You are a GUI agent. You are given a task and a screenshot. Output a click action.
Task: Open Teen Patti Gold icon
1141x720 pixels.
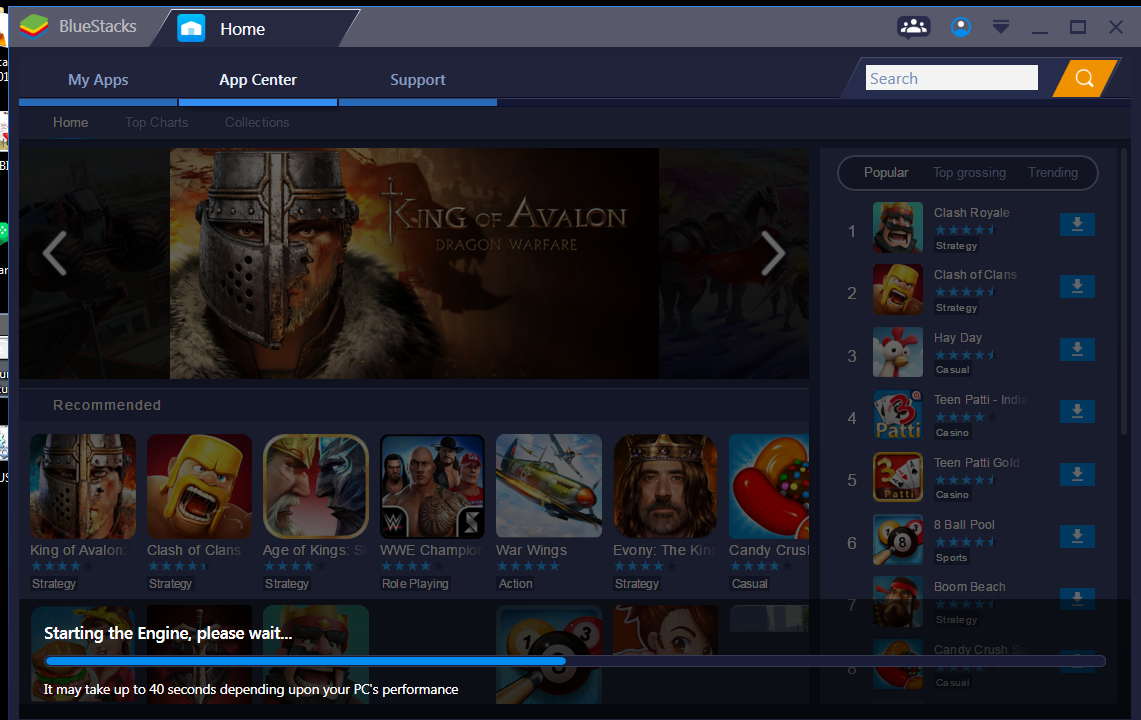pyautogui.click(x=898, y=477)
